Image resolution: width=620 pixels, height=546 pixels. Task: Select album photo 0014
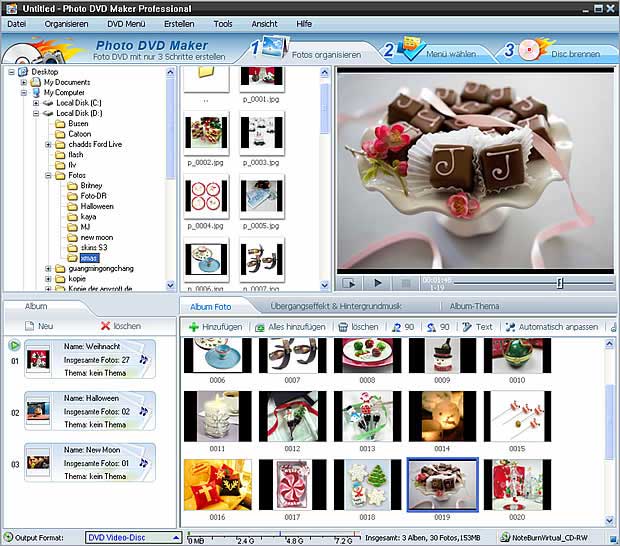click(x=442, y=416)
